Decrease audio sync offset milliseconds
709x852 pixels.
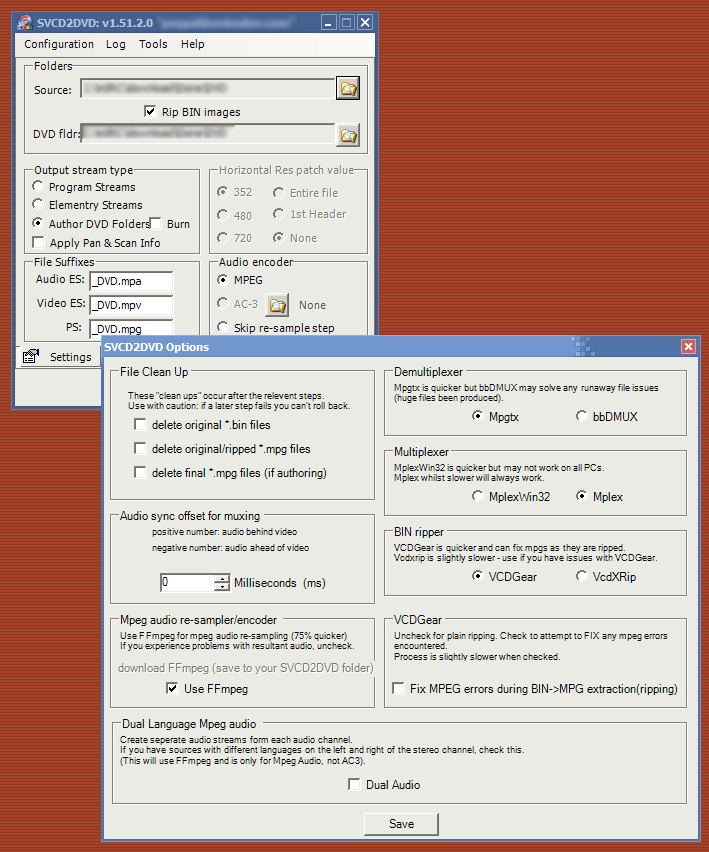(222, 587)
